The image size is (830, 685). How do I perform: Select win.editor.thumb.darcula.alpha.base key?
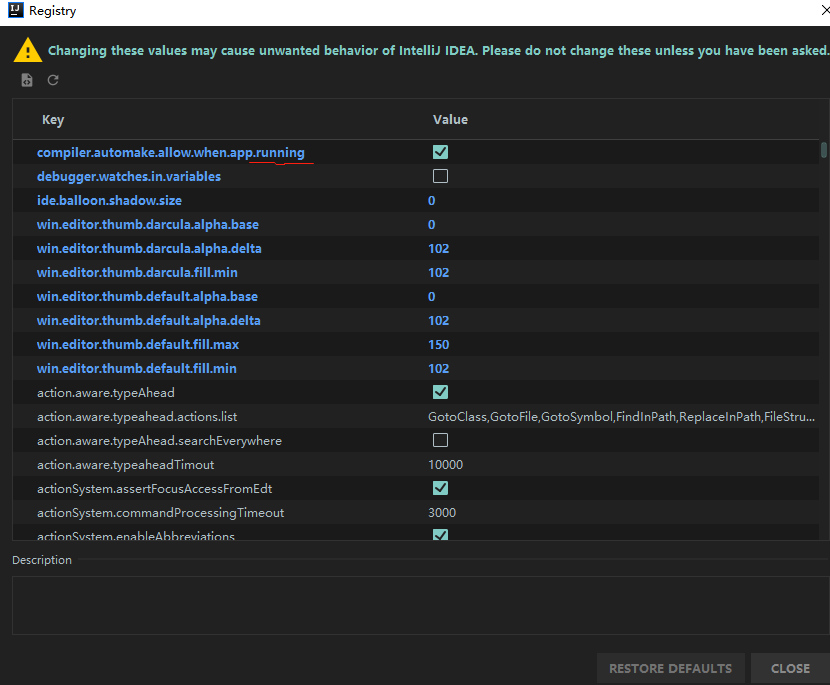click(x=148, y=224)
